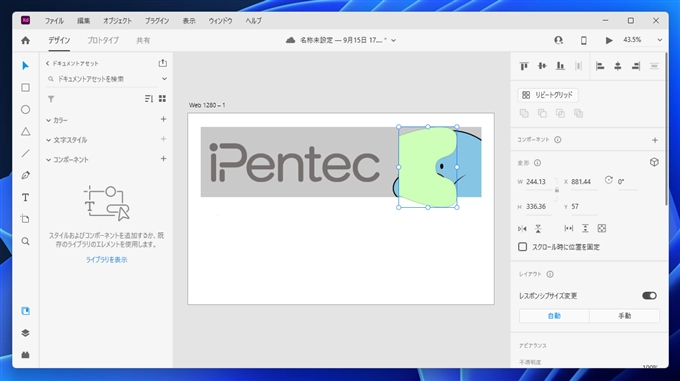Add asset in コンポーネント section
This screenshot has width=680, height=381.
[163, 159]
